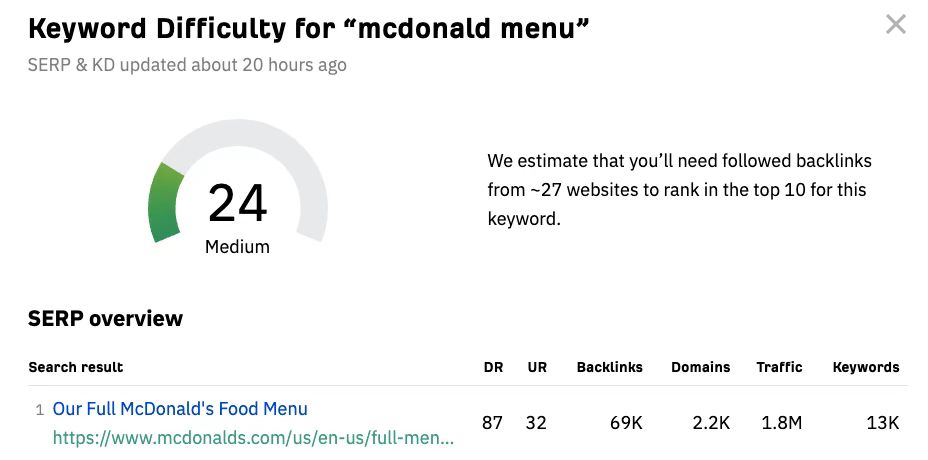Click the 87 domain rating value
The height and width of the screenshot is (460, 928).
pos(492,423)
